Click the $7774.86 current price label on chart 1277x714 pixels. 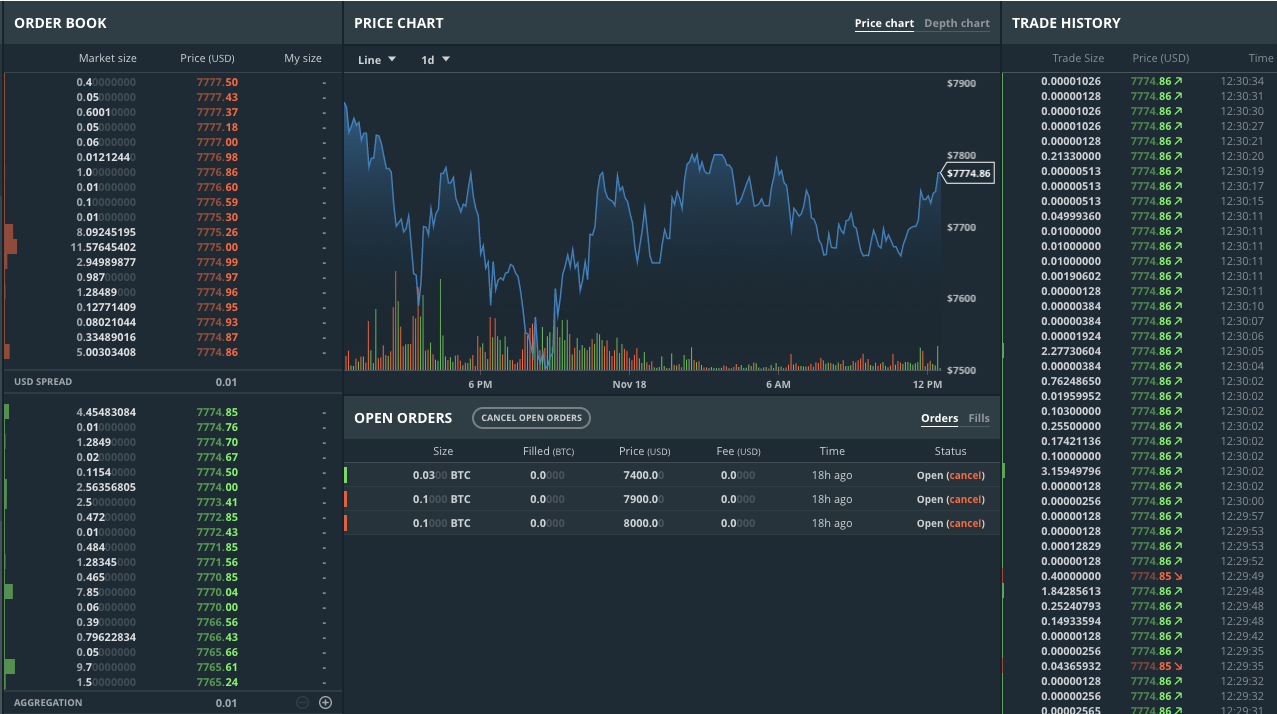(968, 174)
